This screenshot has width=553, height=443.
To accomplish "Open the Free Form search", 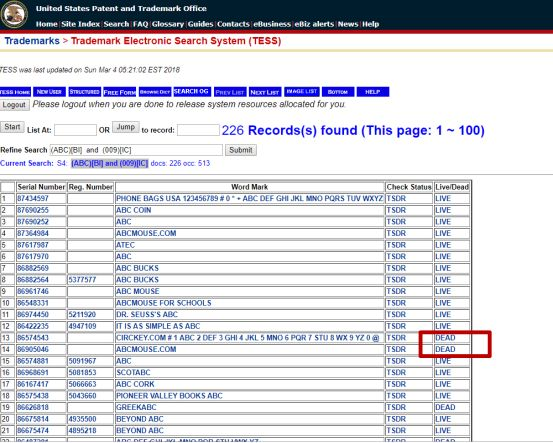I will tap(120, 92).
